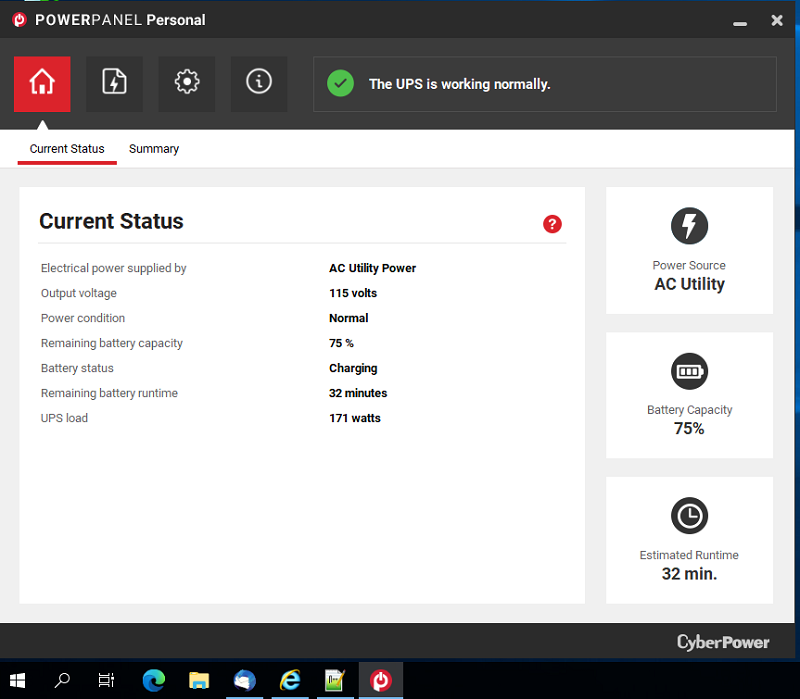Open File Explorer from the taskbar

click(x=199, y=680)
